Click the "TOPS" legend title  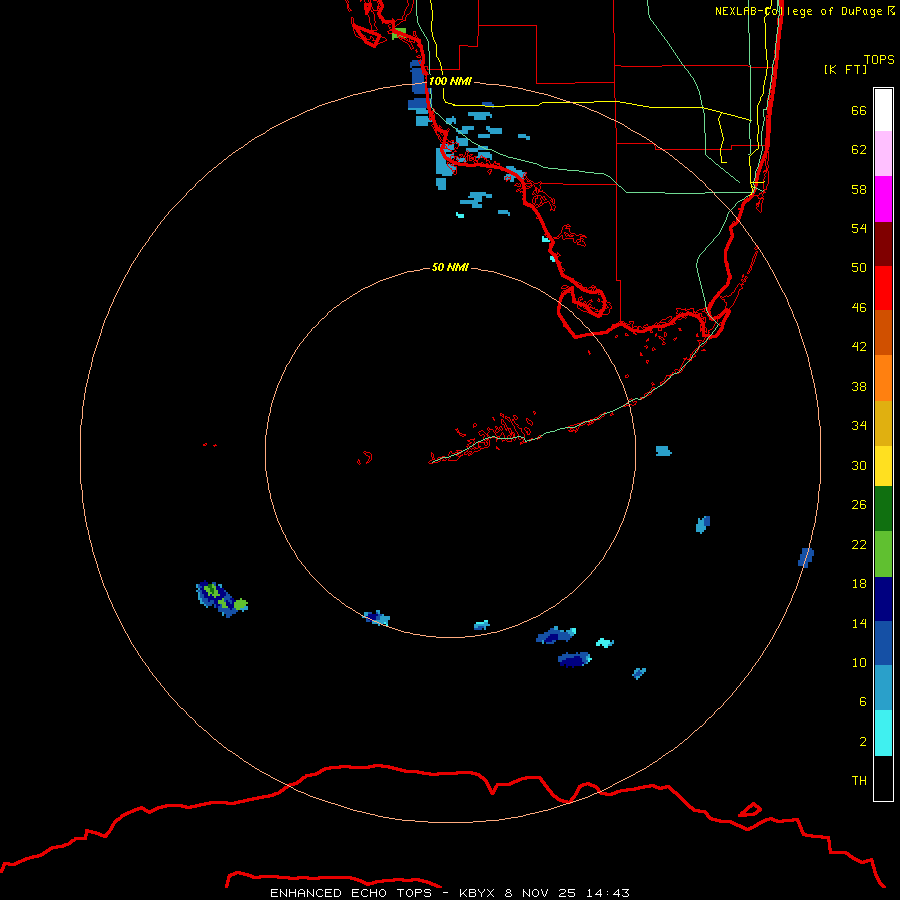(x=879, y=59)
